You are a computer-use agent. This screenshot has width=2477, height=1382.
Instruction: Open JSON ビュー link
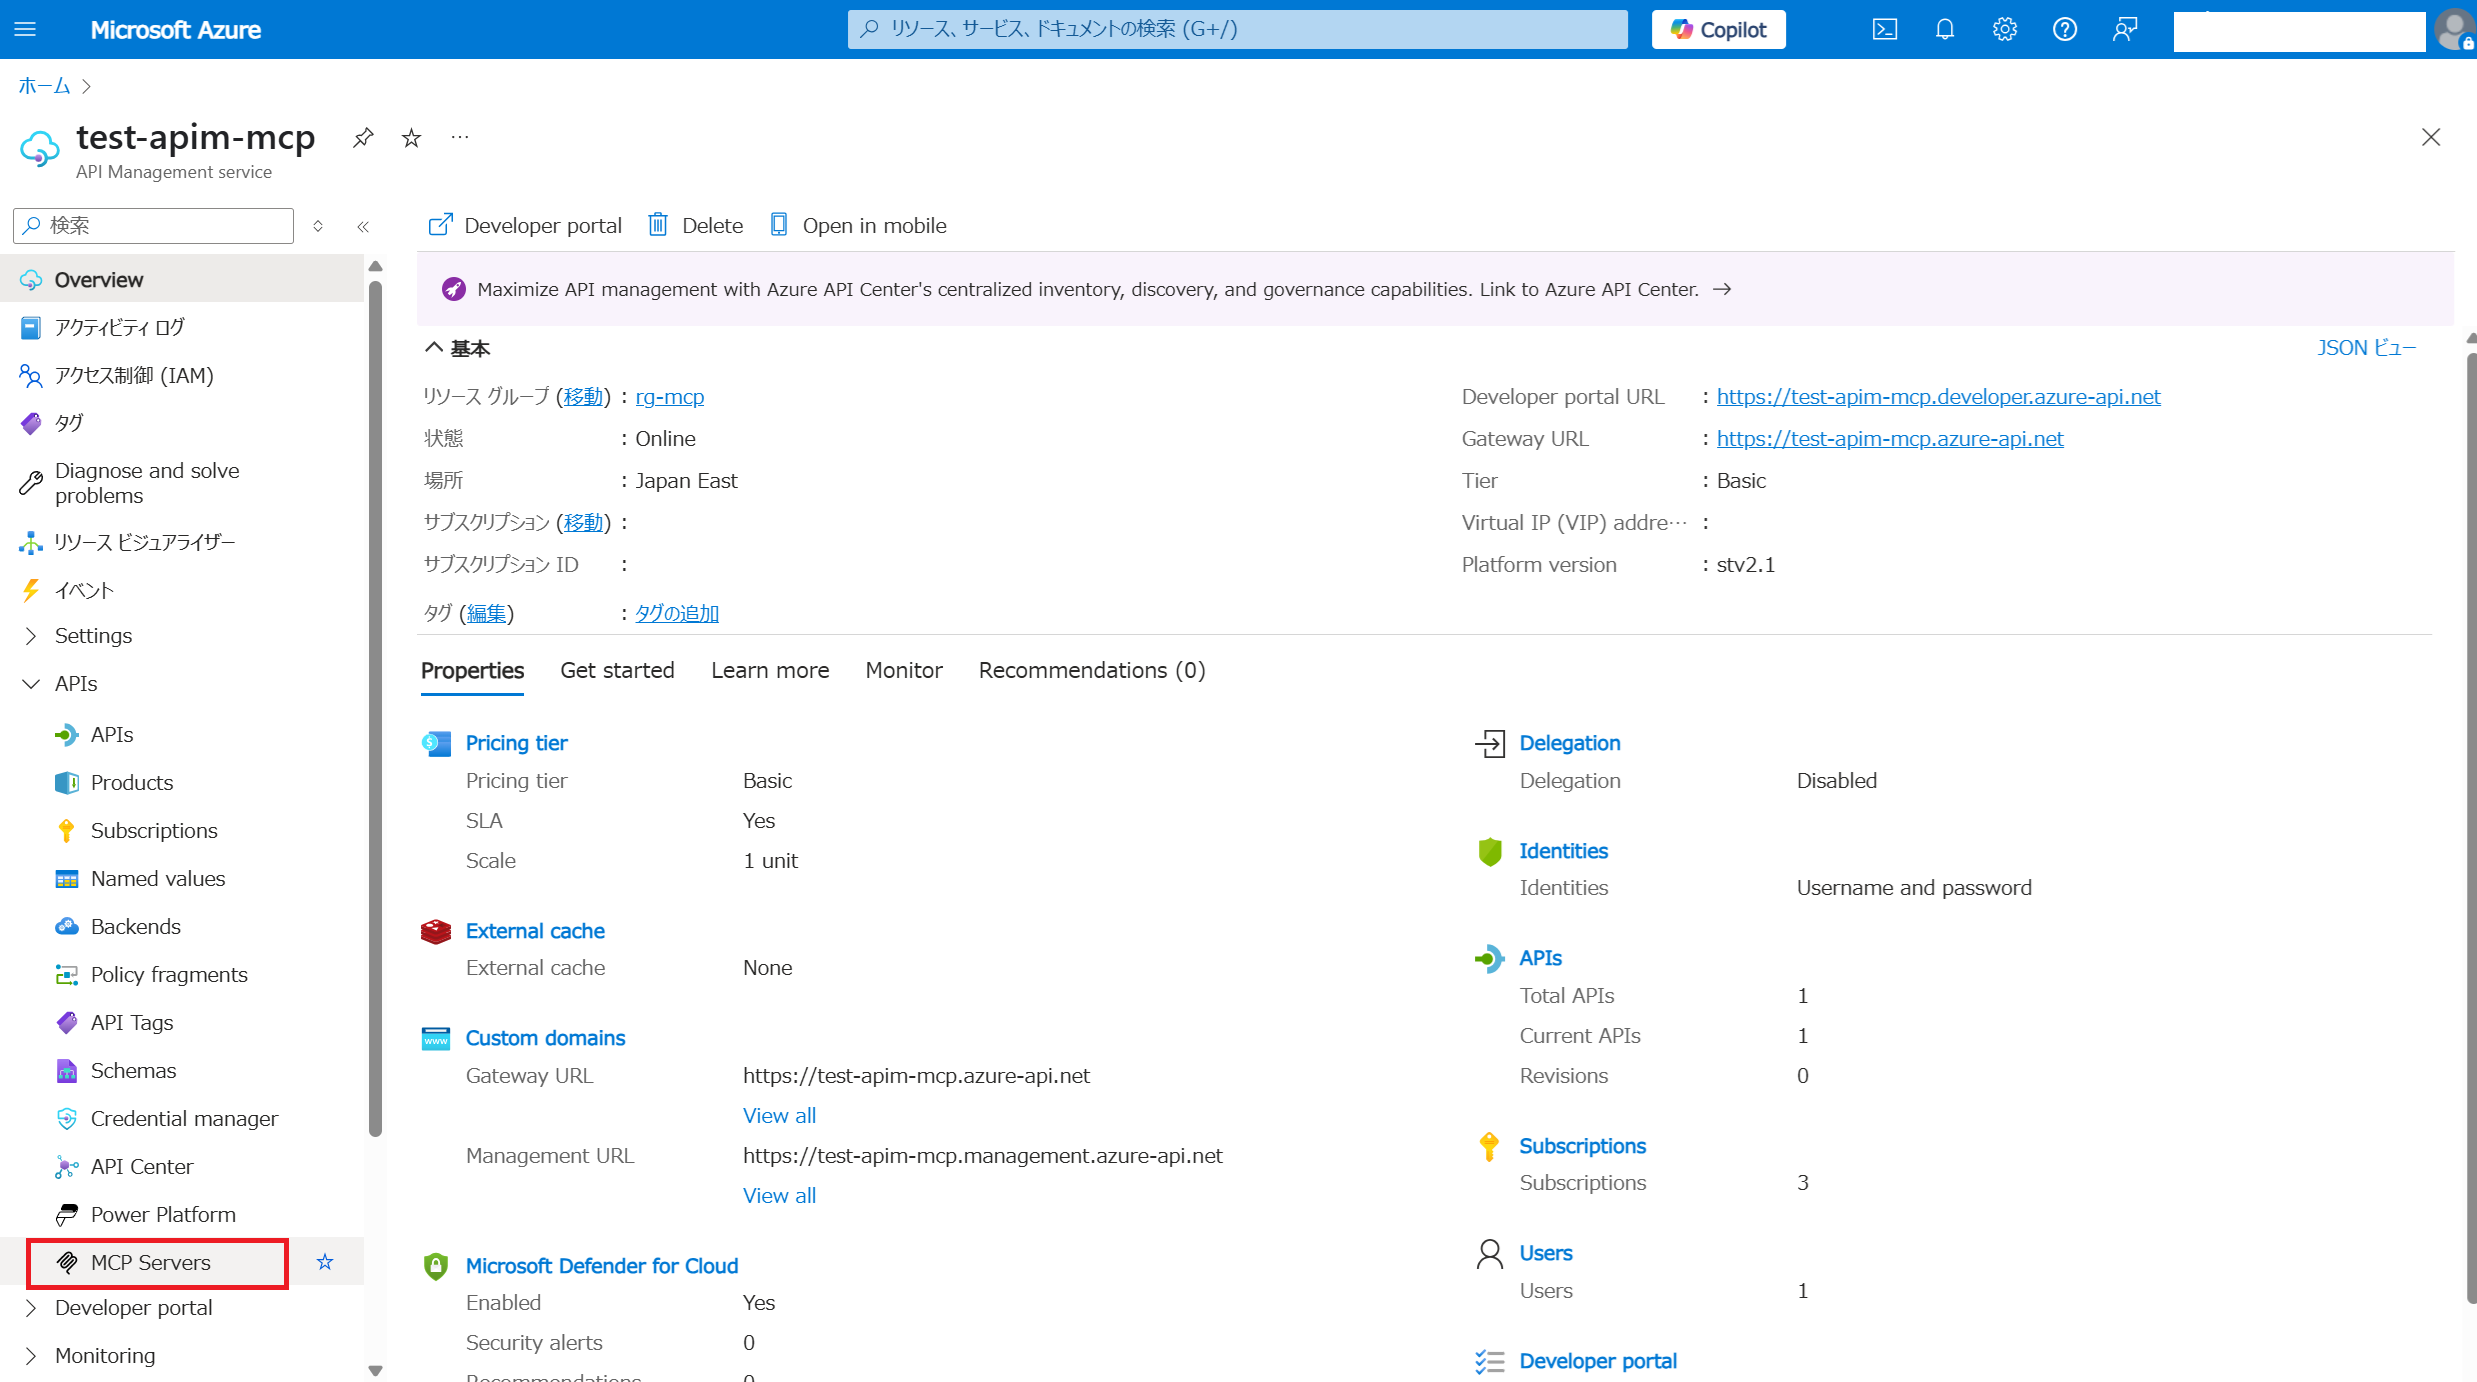pos(2366,348)
